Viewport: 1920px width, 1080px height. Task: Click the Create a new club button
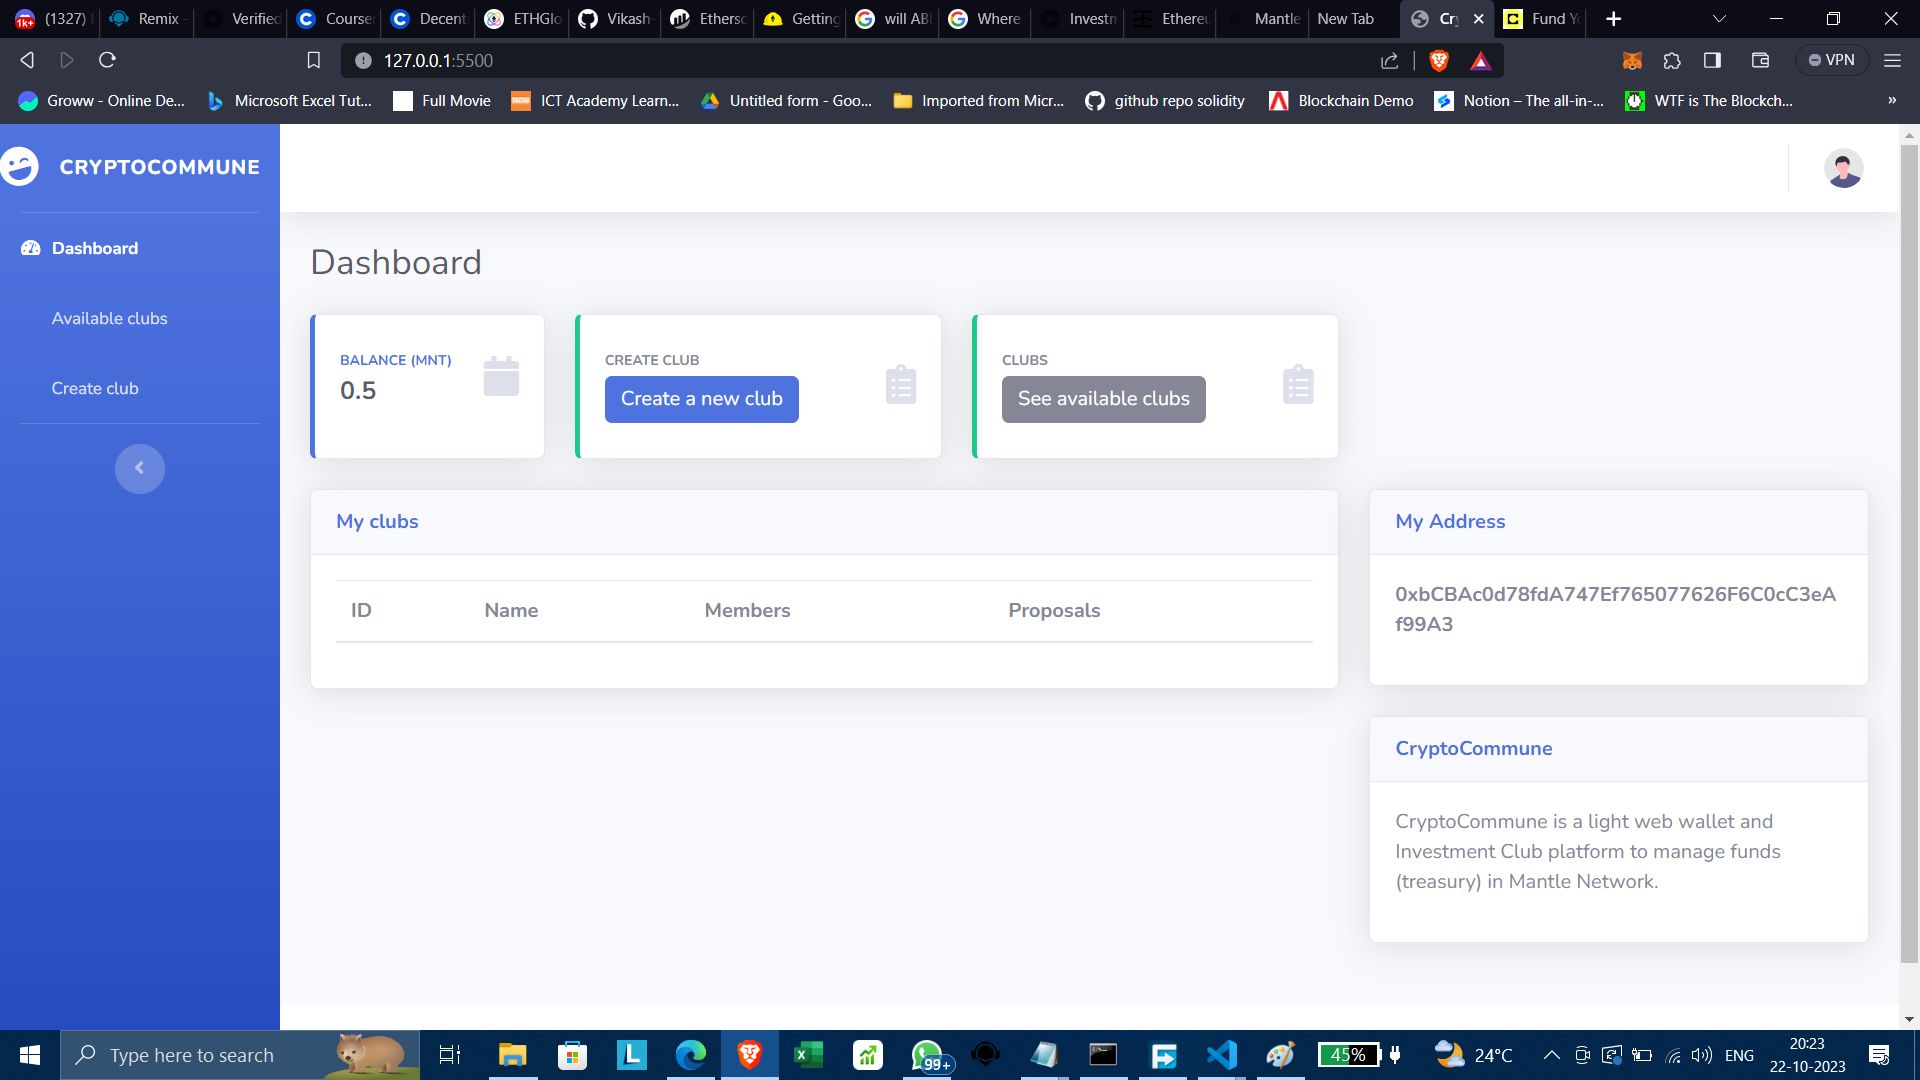(701, 399)
